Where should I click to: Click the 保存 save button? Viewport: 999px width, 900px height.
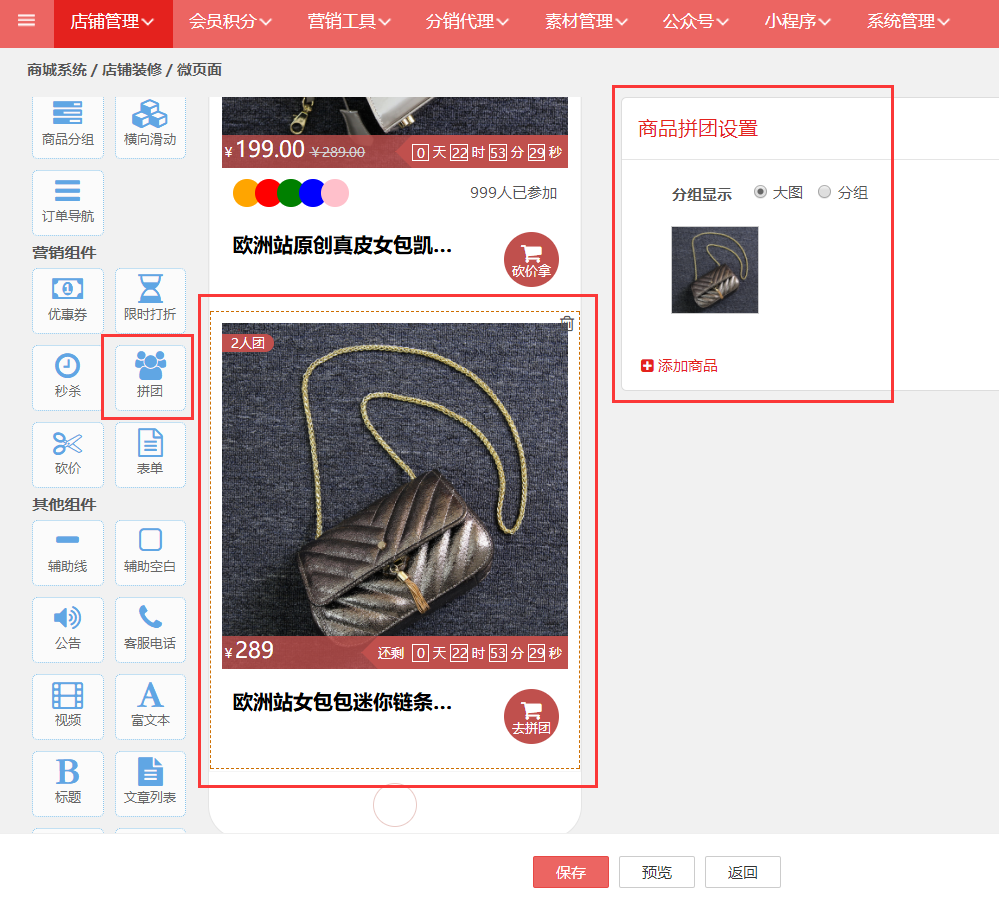click(x=570, y=872)
